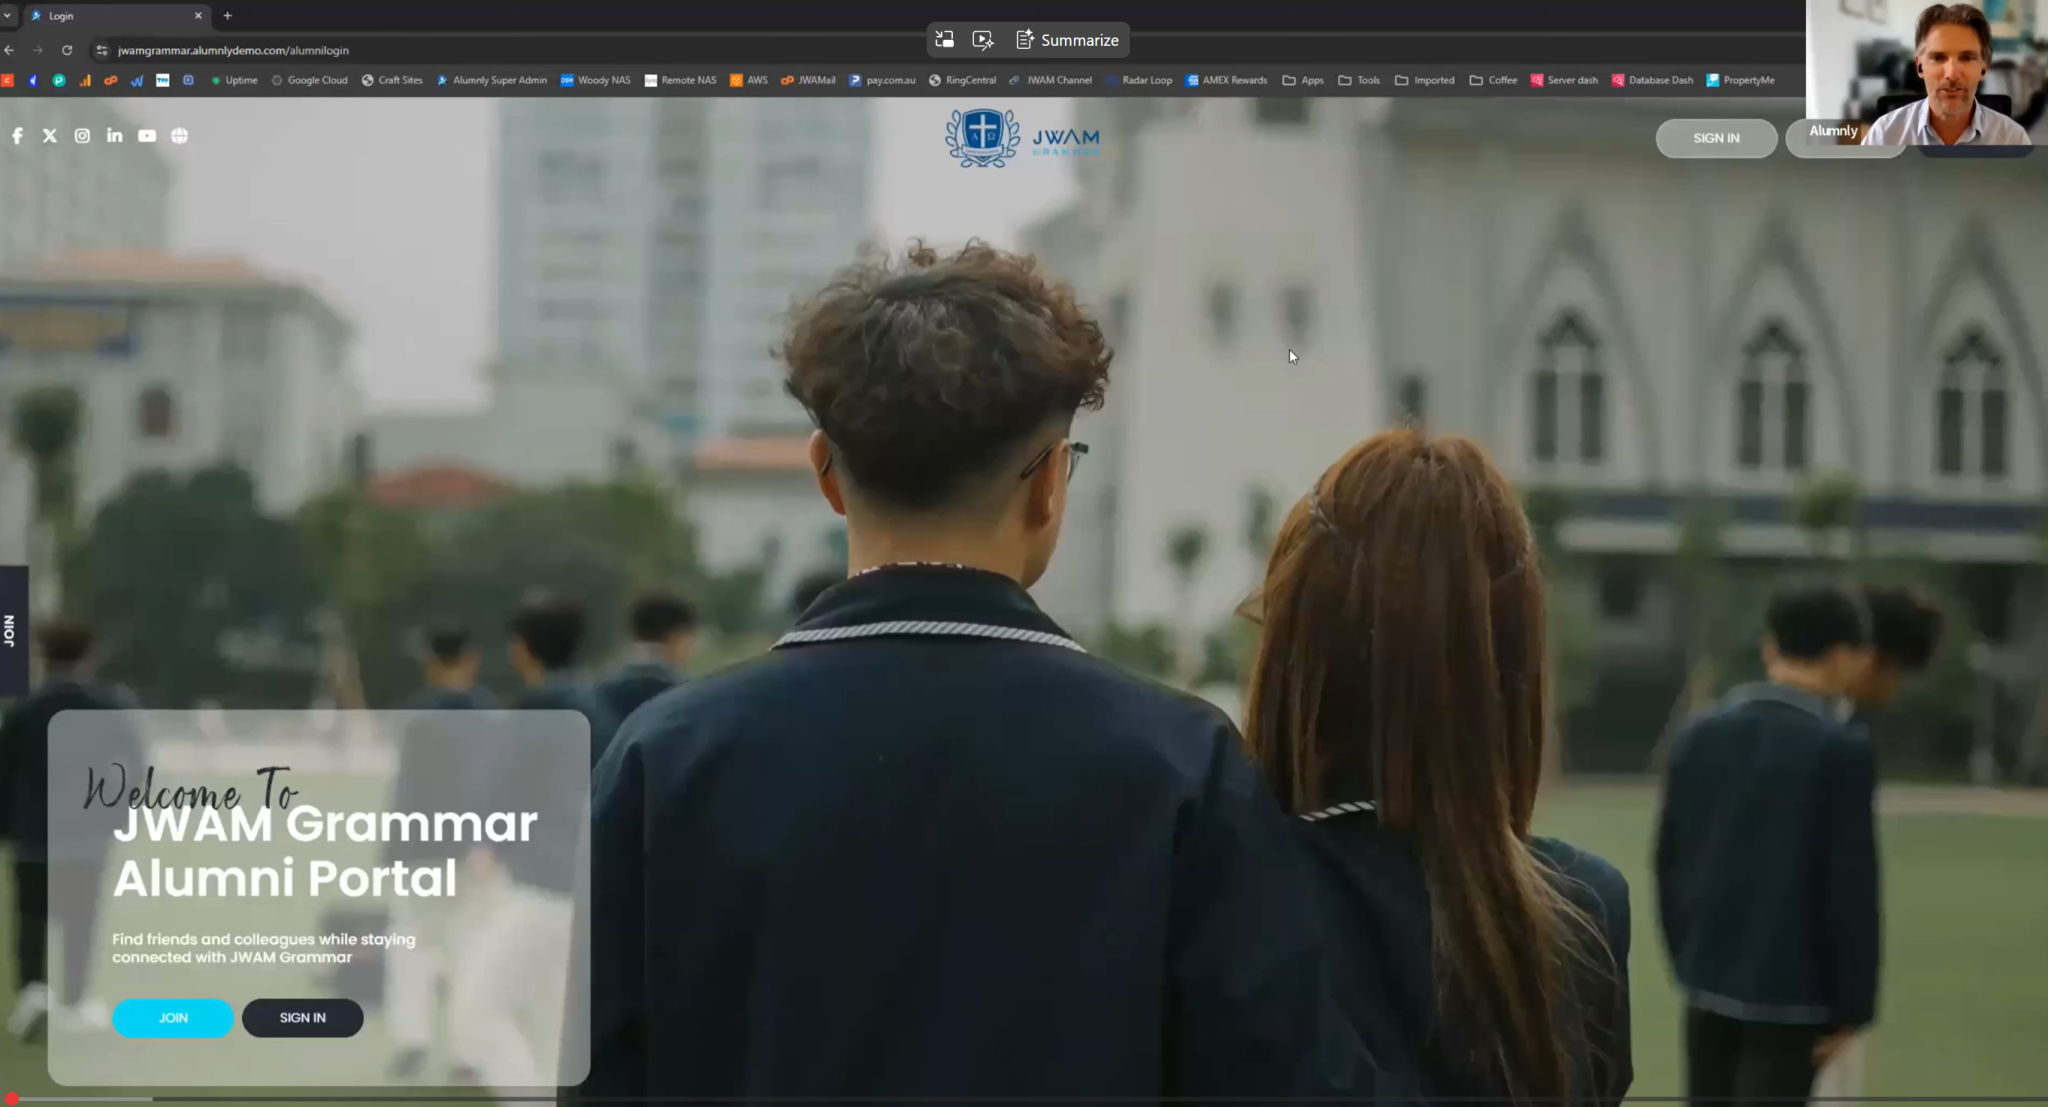Click the 'Find friends and colleagues' tagline text

(264, 948)
